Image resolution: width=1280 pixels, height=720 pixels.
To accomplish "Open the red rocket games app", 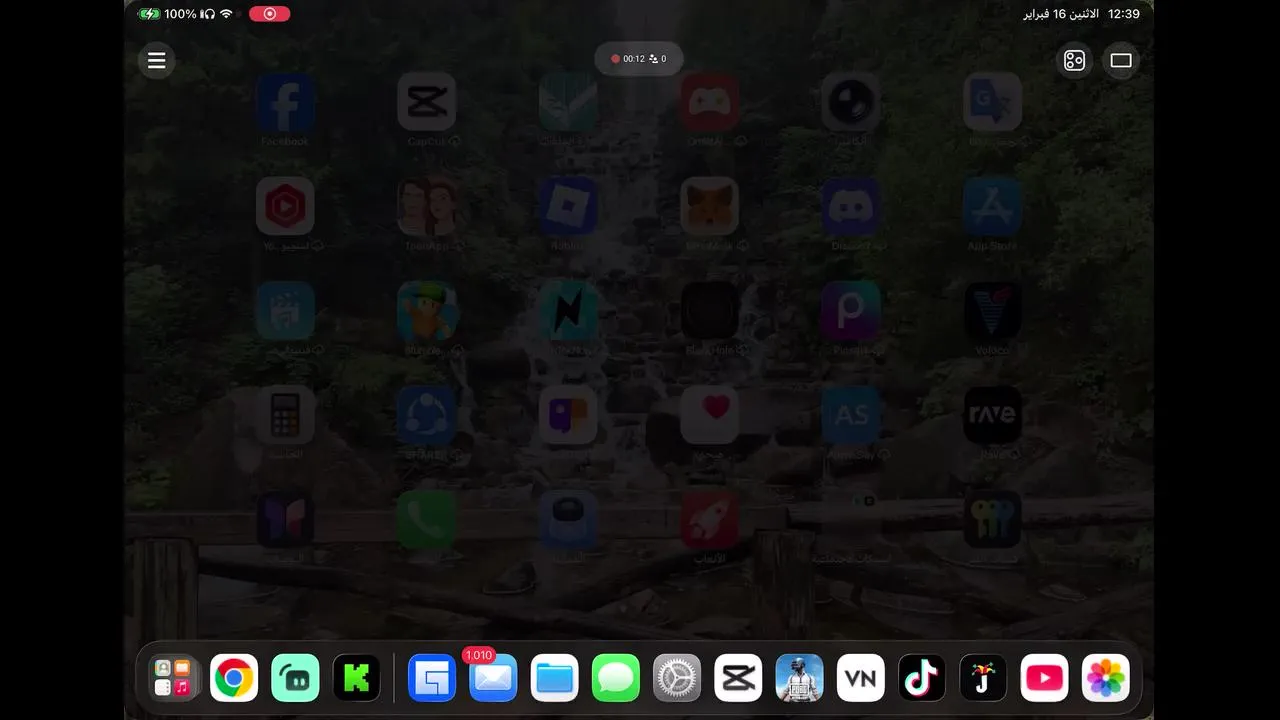I will tap(710, 519).
